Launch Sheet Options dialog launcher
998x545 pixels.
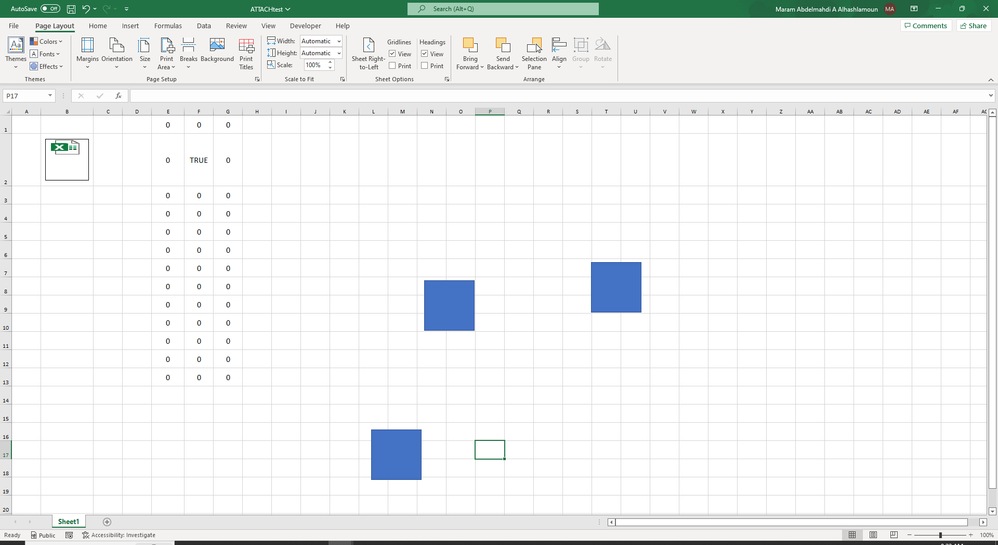coord(447,79)
